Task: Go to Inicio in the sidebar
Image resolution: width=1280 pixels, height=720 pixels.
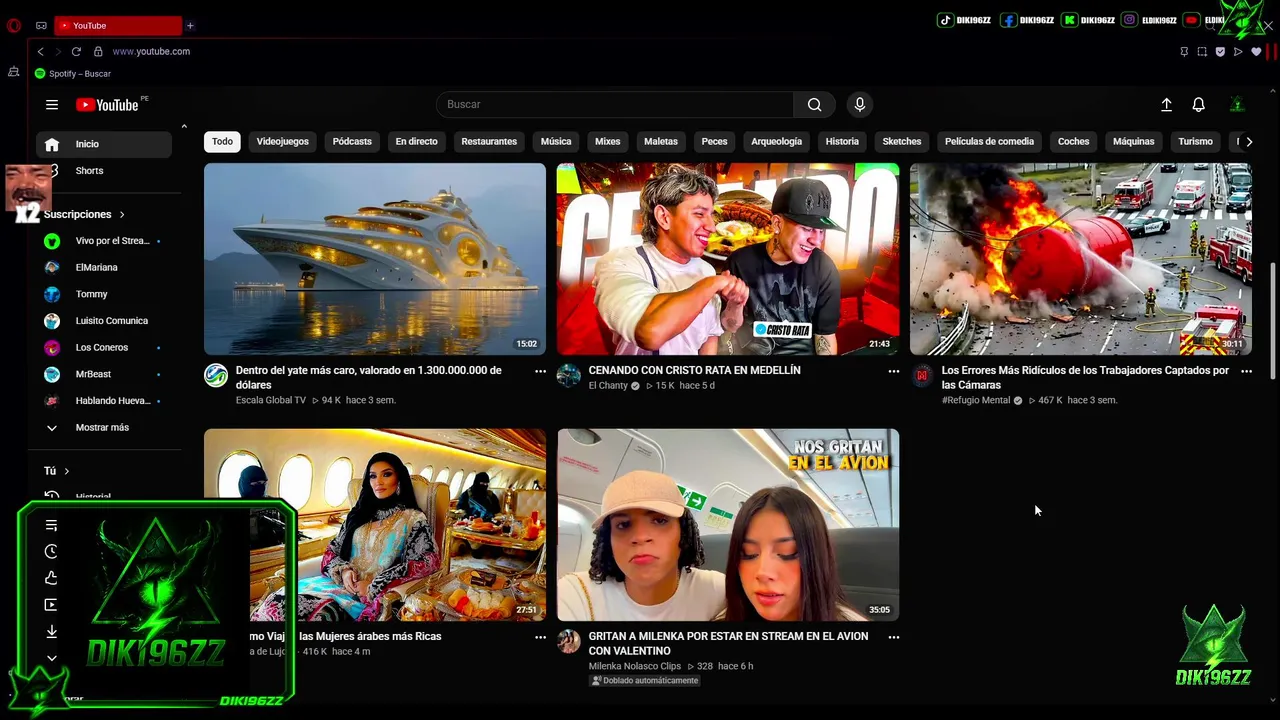Action: click(104, 144)
